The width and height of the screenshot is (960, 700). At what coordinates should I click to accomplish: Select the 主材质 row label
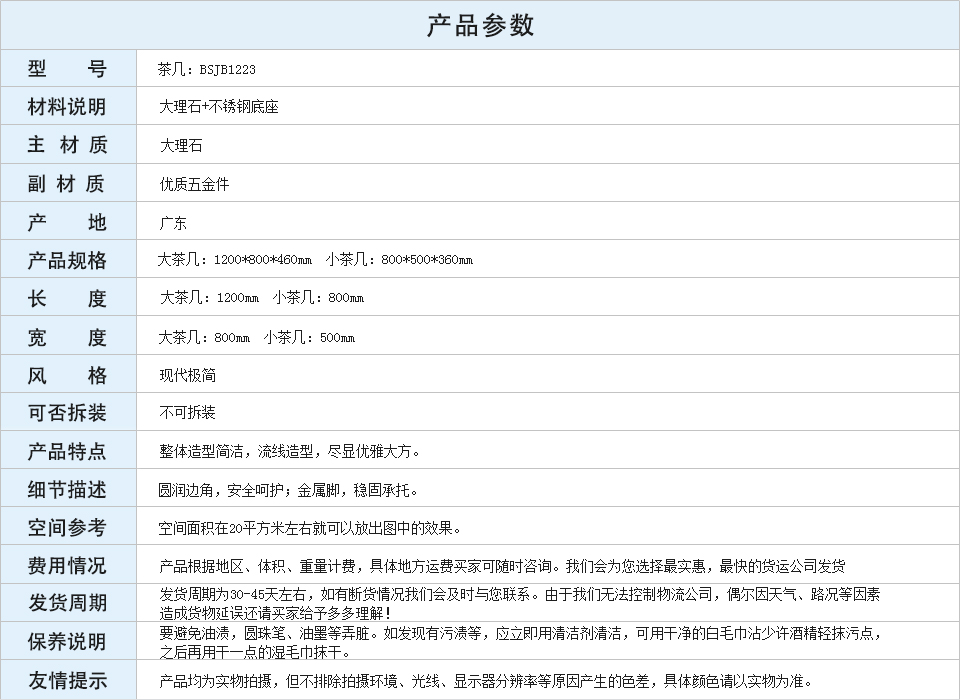67,145
